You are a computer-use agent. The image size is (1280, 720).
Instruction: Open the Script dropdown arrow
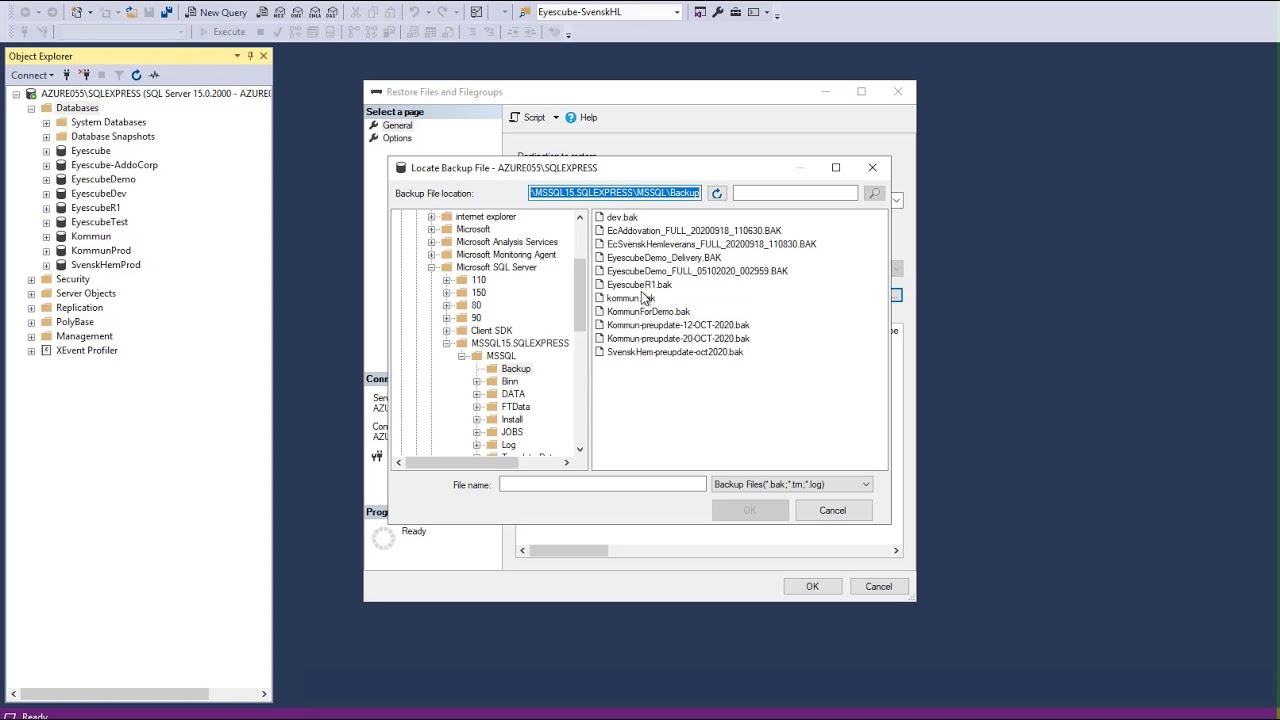pos(556,118)
